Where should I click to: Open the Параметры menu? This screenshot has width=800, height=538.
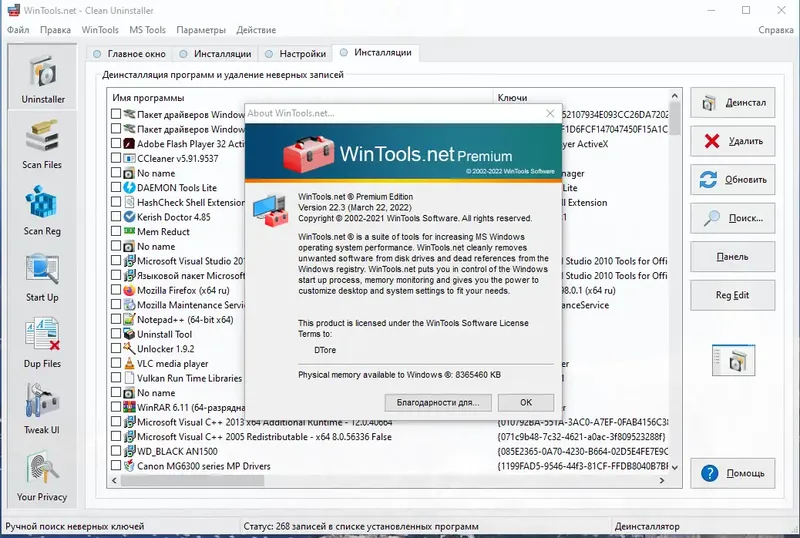click(x=201, y=30)
